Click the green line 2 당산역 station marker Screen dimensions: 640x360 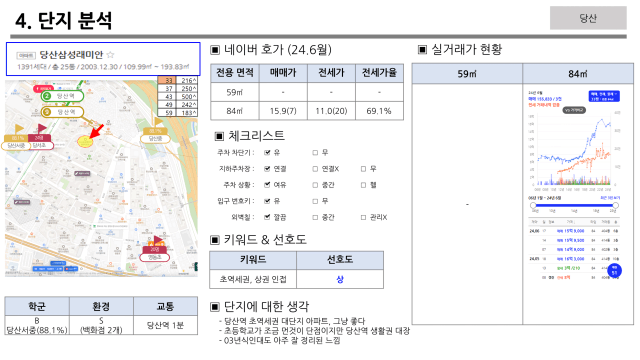click(x=62, y=96)
